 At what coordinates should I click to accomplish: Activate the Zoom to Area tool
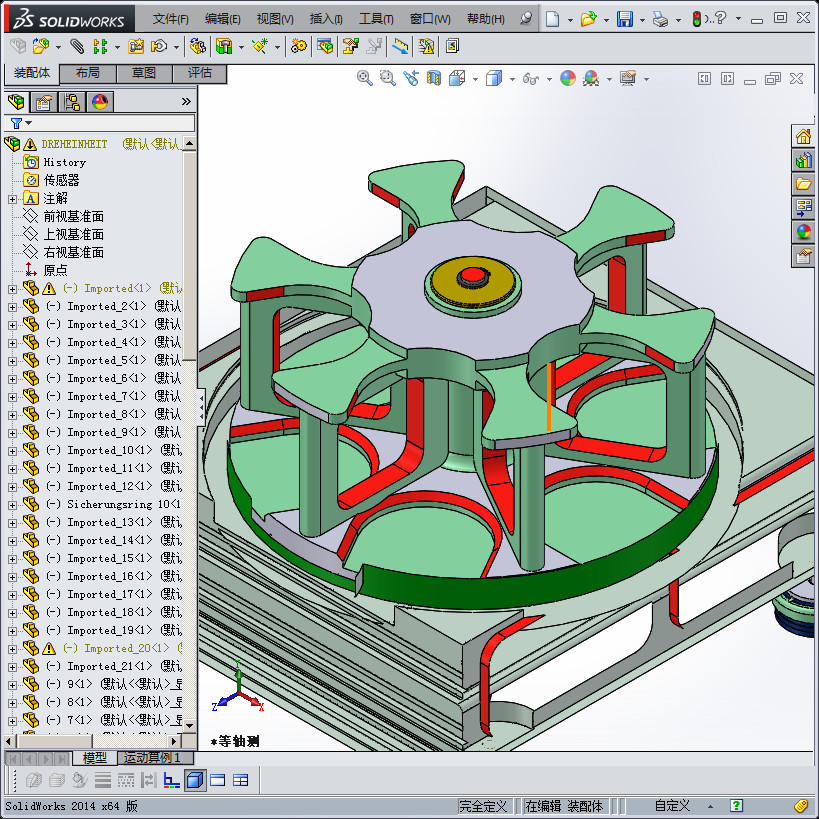388,78
